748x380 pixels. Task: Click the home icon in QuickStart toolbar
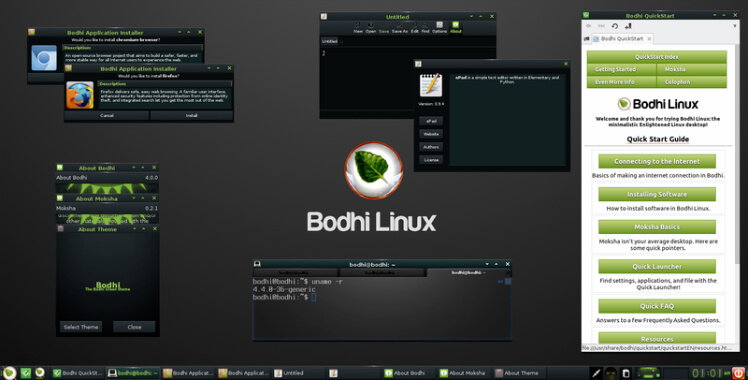627,26
